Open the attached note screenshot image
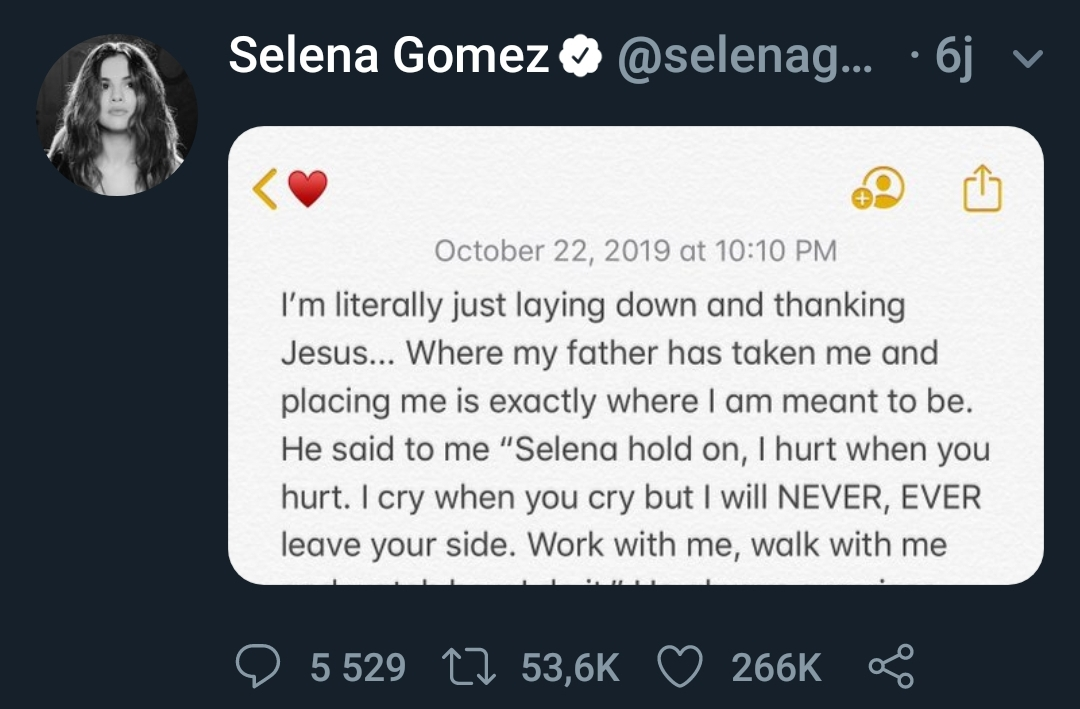Screen dimensions: 1080x709 click(636, 356)
